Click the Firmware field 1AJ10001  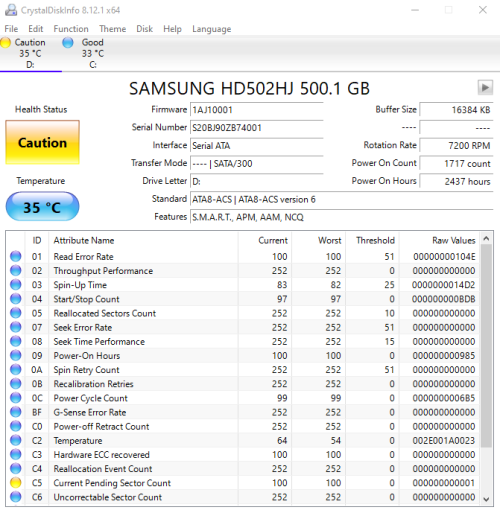257,110
